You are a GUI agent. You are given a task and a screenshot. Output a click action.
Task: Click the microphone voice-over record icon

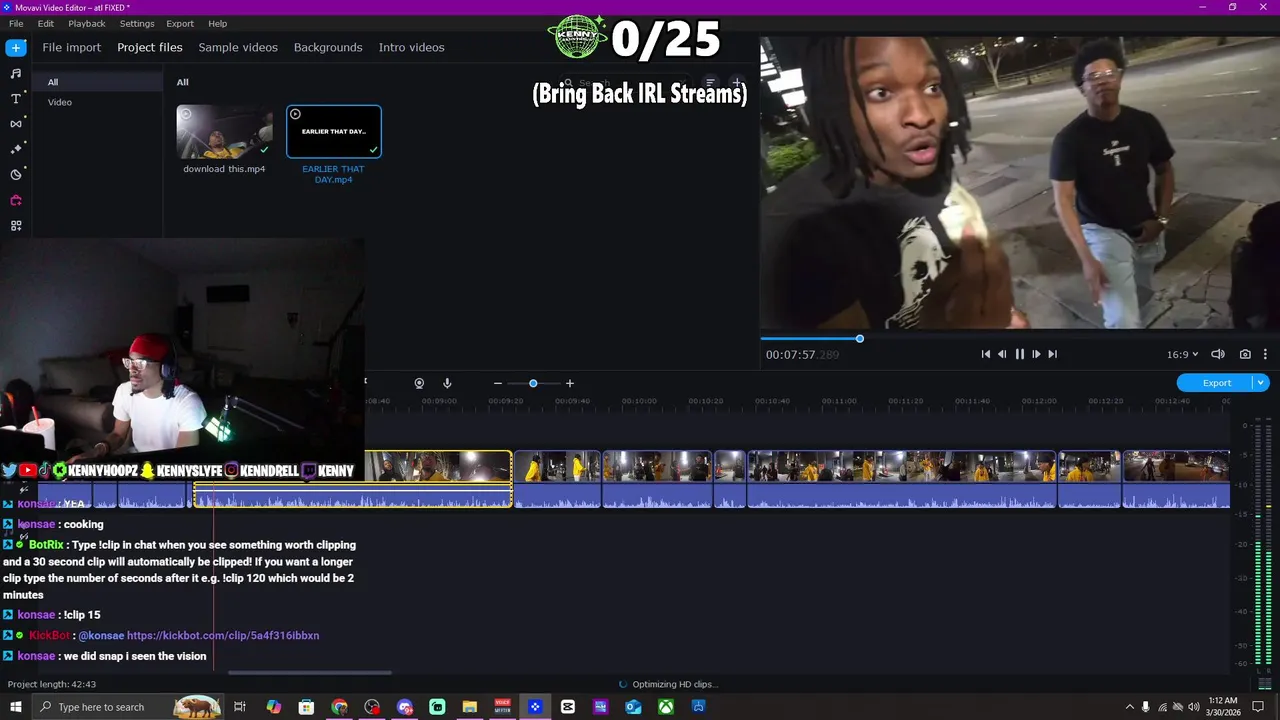[x=447, y=383]
